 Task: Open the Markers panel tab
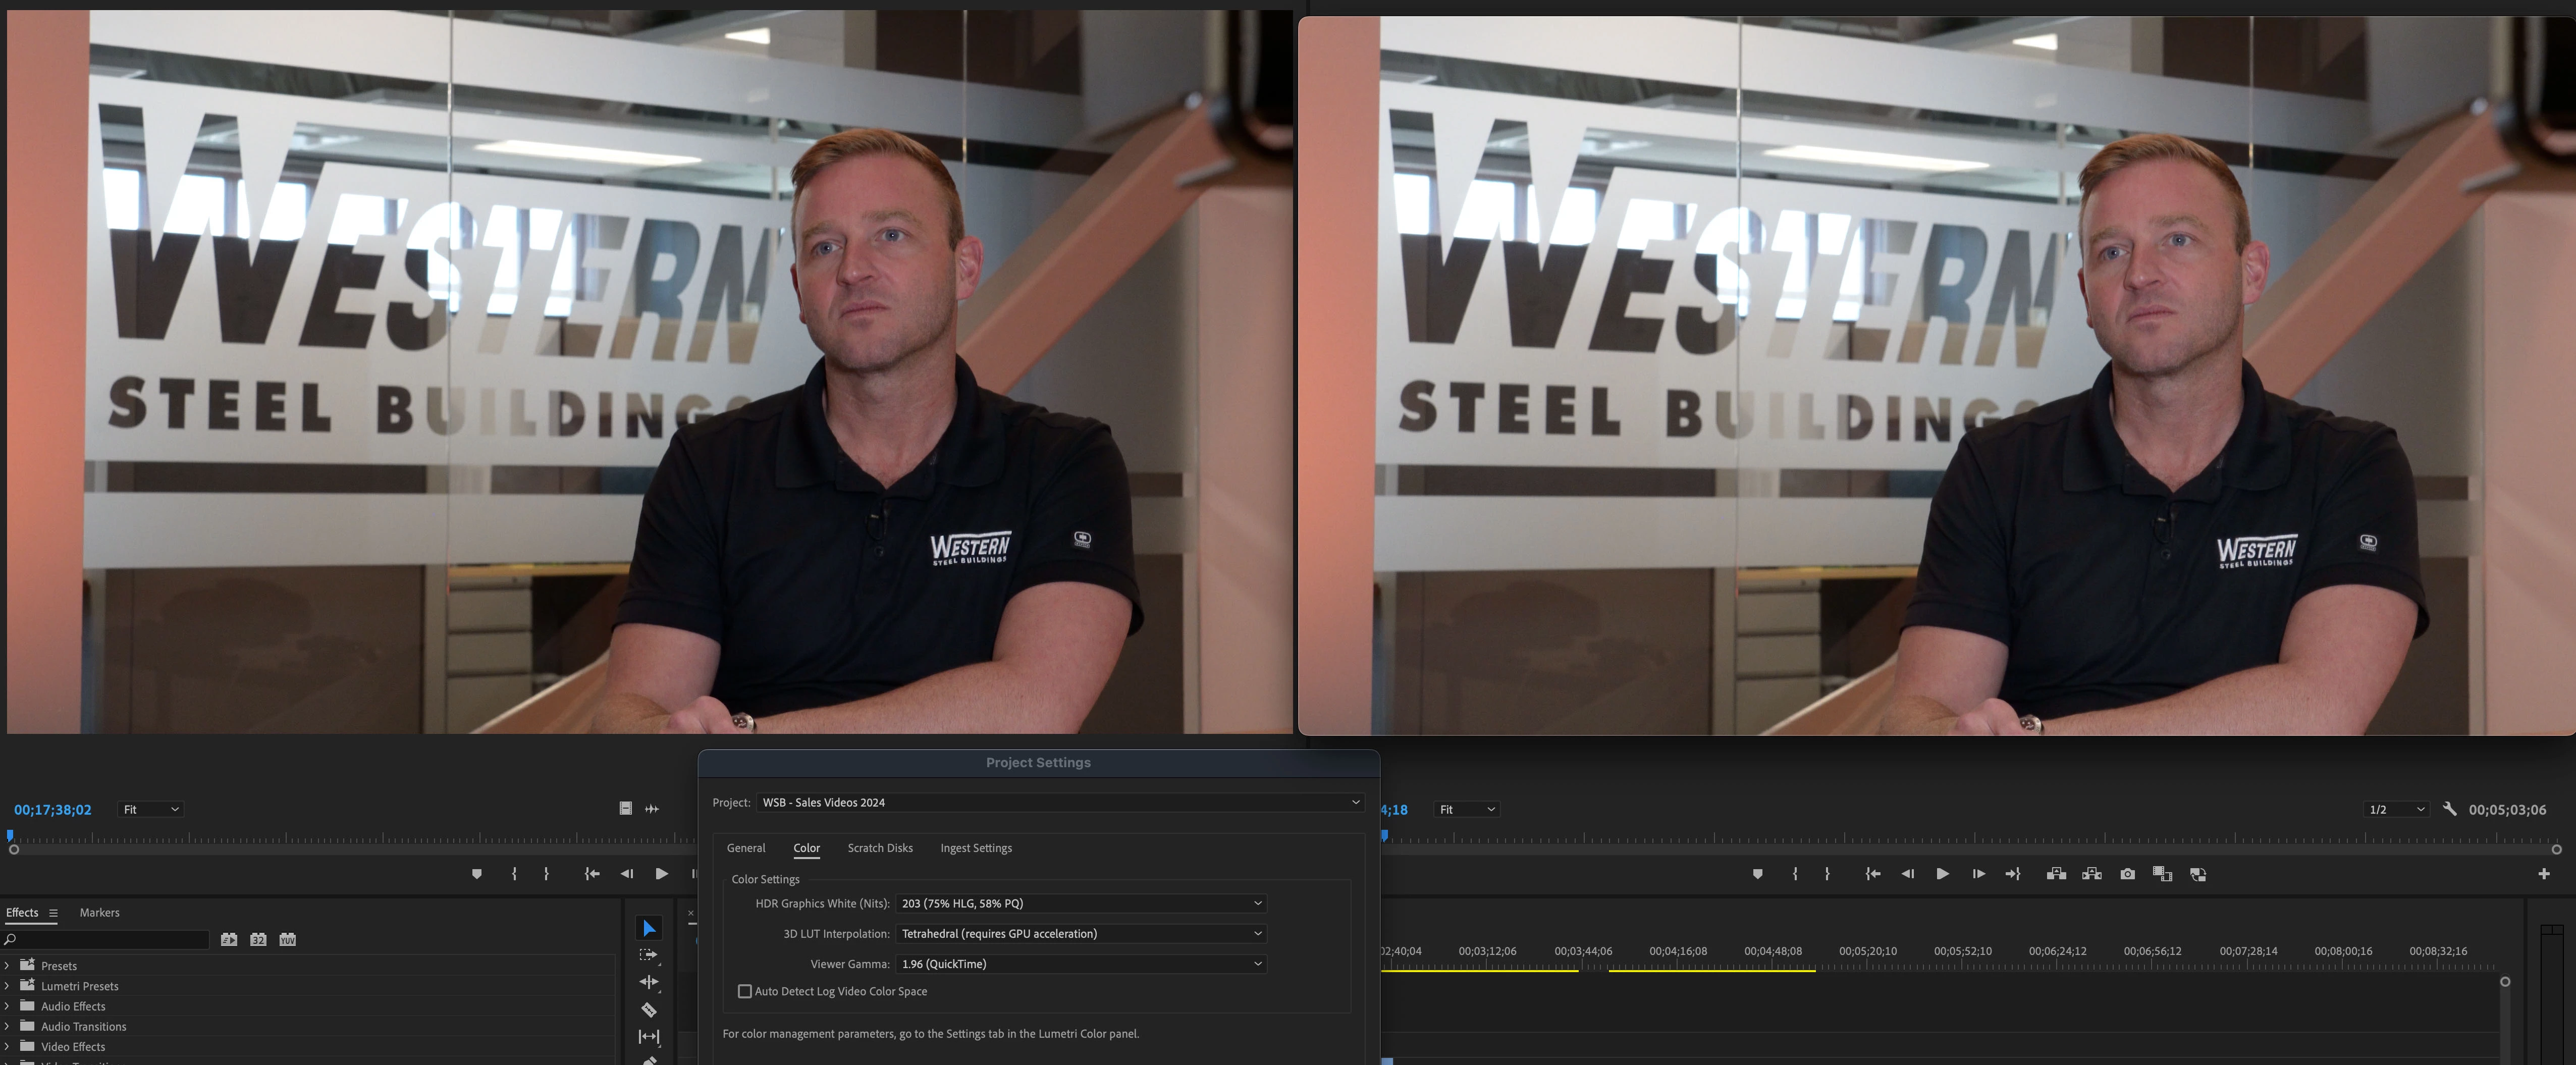[99, 912]
